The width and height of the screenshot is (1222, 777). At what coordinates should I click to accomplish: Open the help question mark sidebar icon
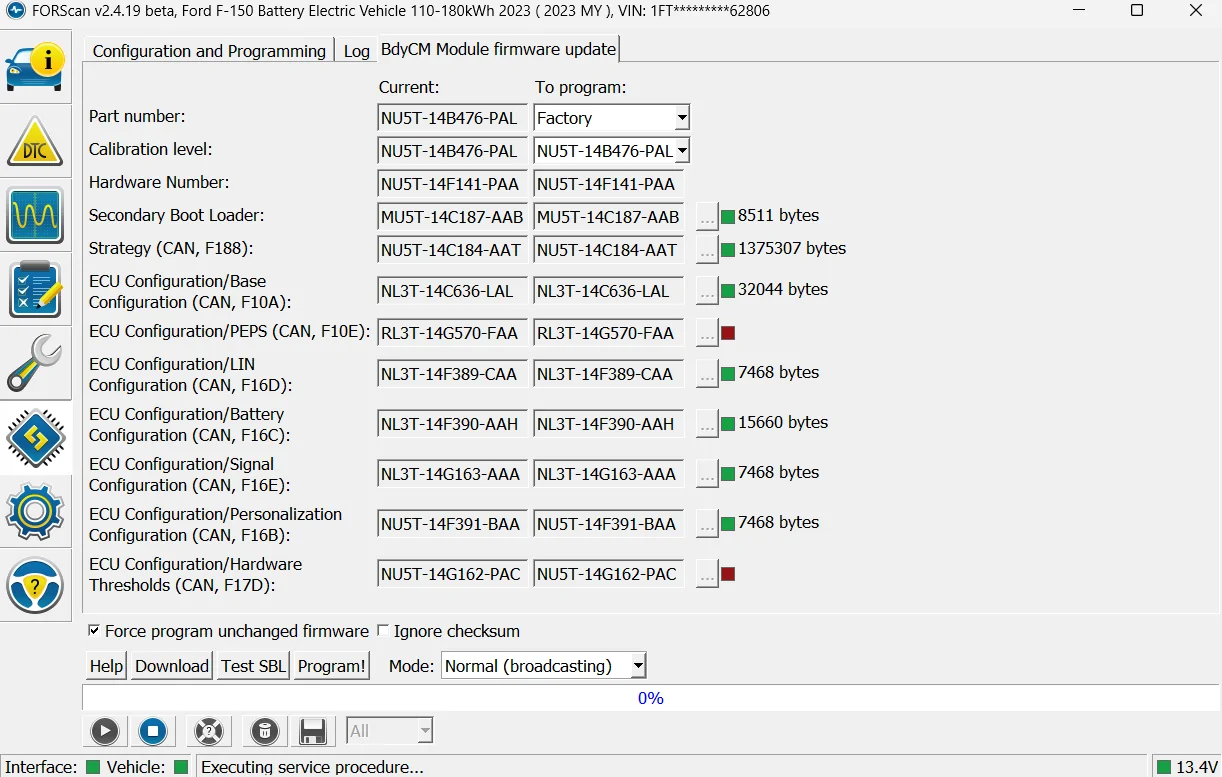pyautogui.click(x=36, y=587)
